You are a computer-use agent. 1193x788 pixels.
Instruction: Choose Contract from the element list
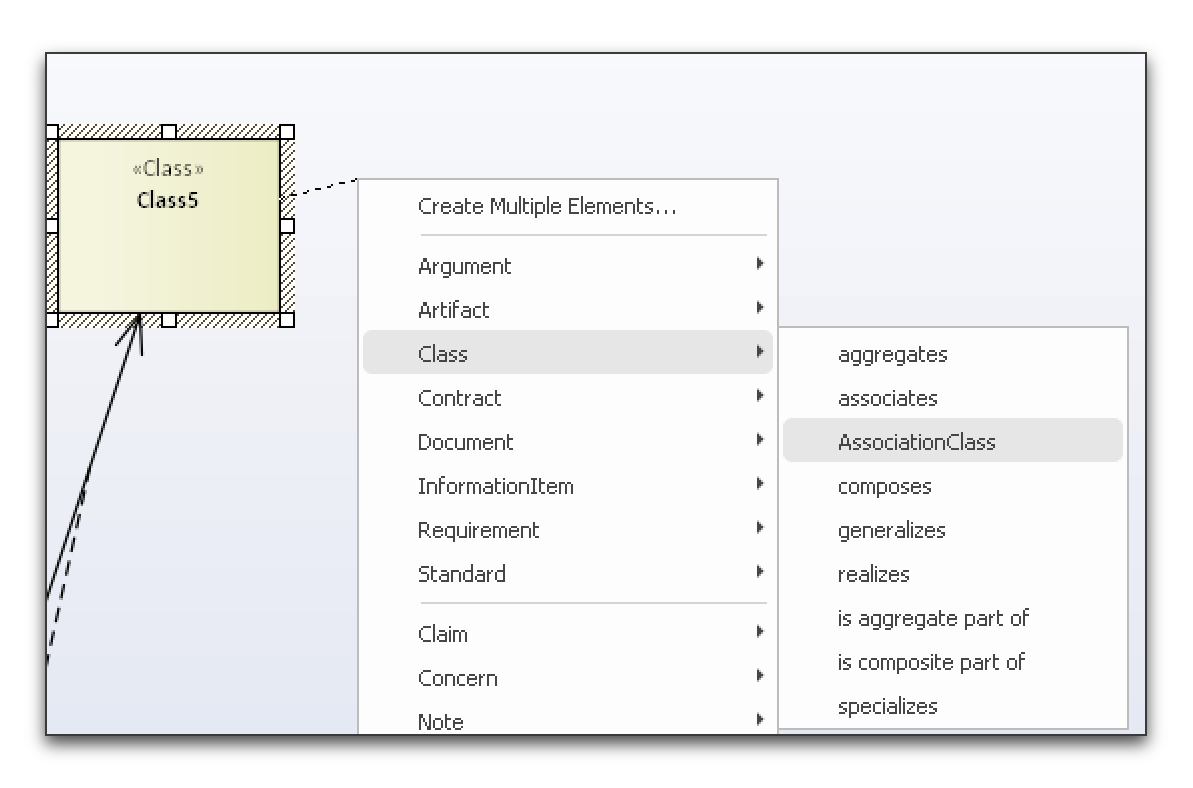point(460,398)
